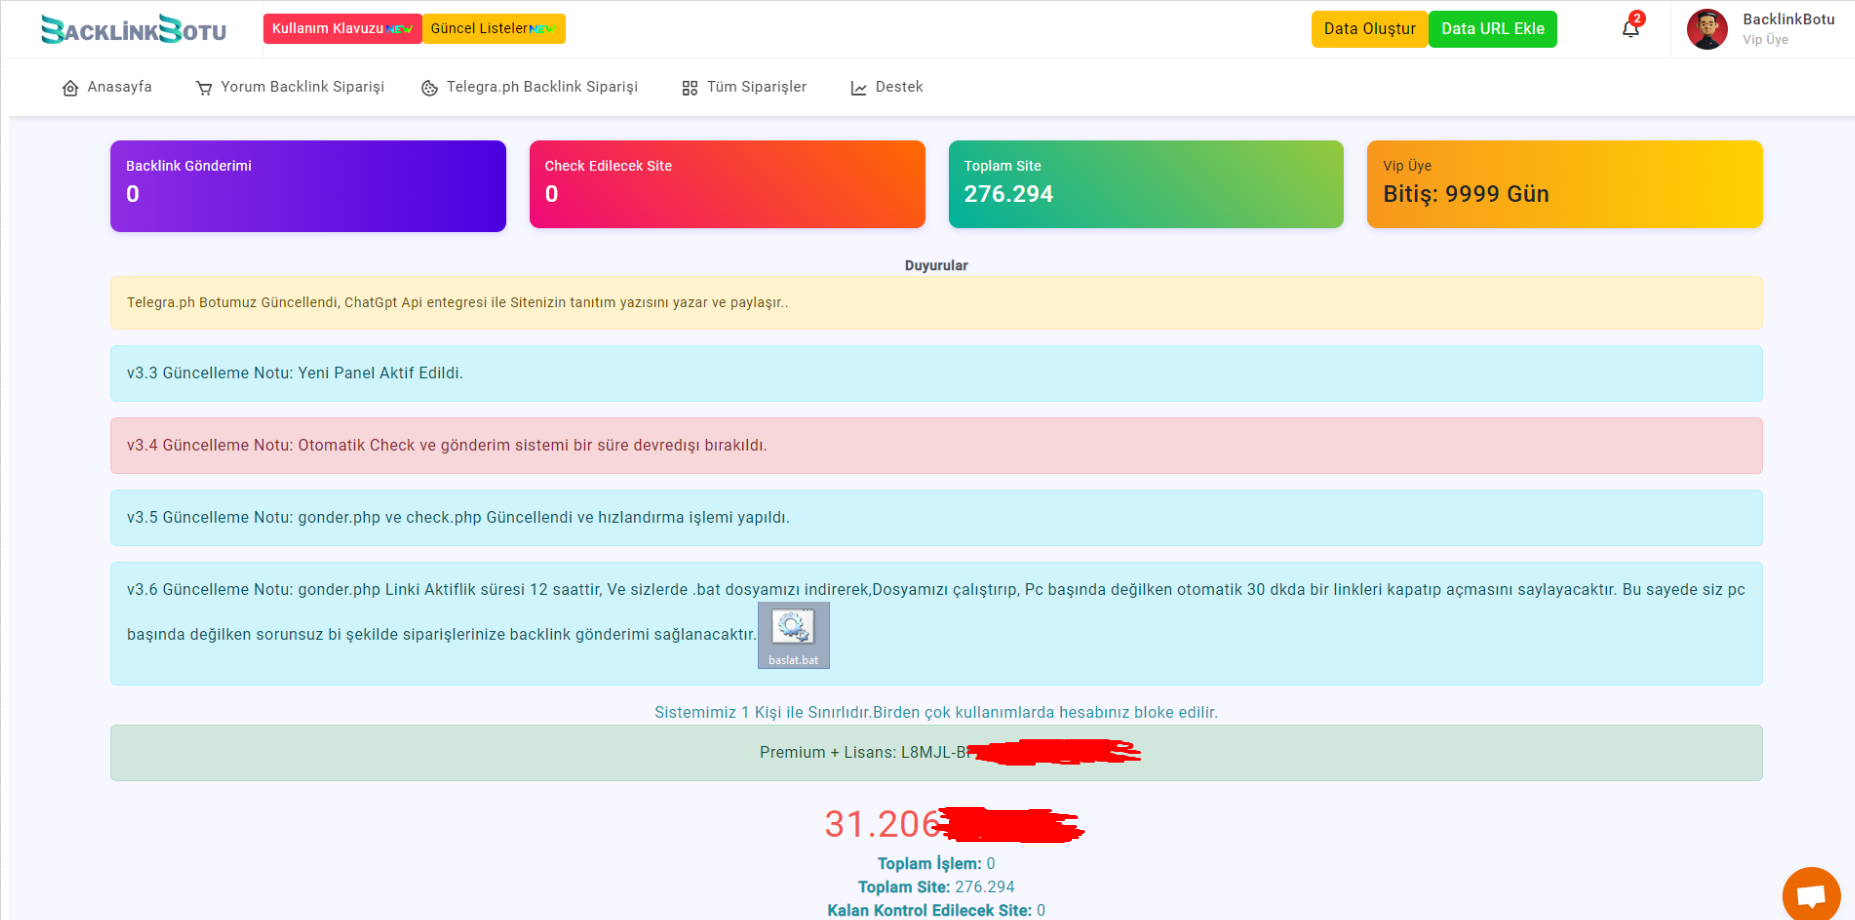The image size is (1855, 920).
Task: Click the Sistemimiz 1 Kişi ile Sınırlıdır notice
Action: (x=936, y=712)
